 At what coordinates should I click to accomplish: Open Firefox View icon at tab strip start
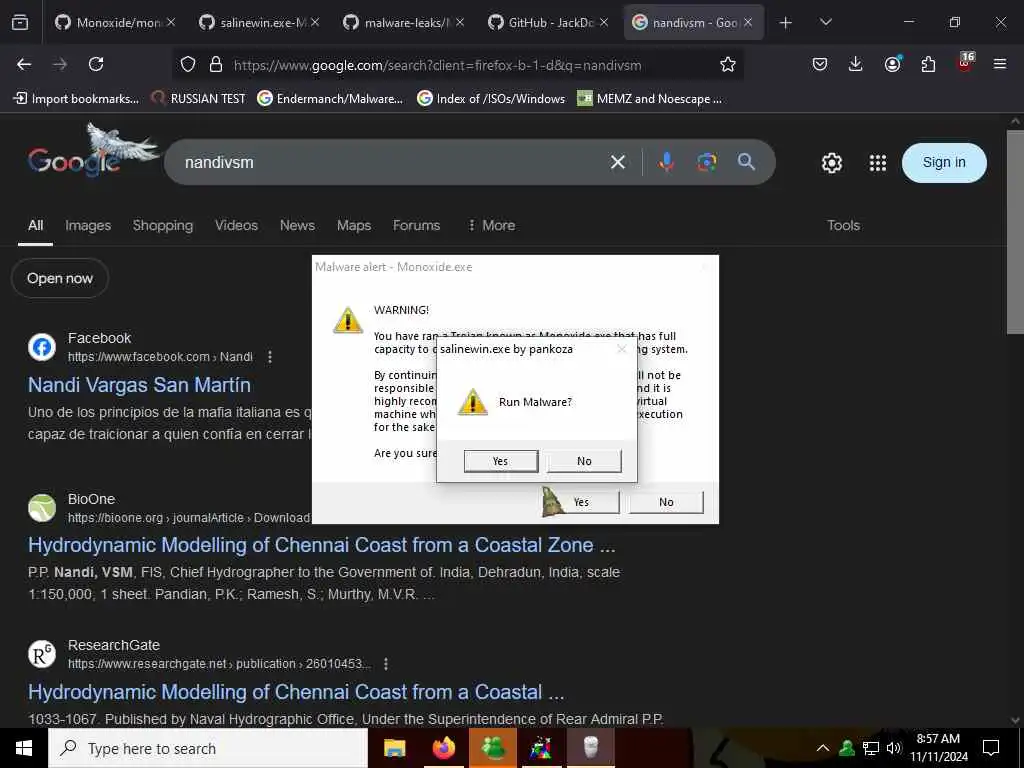[20, 22]
